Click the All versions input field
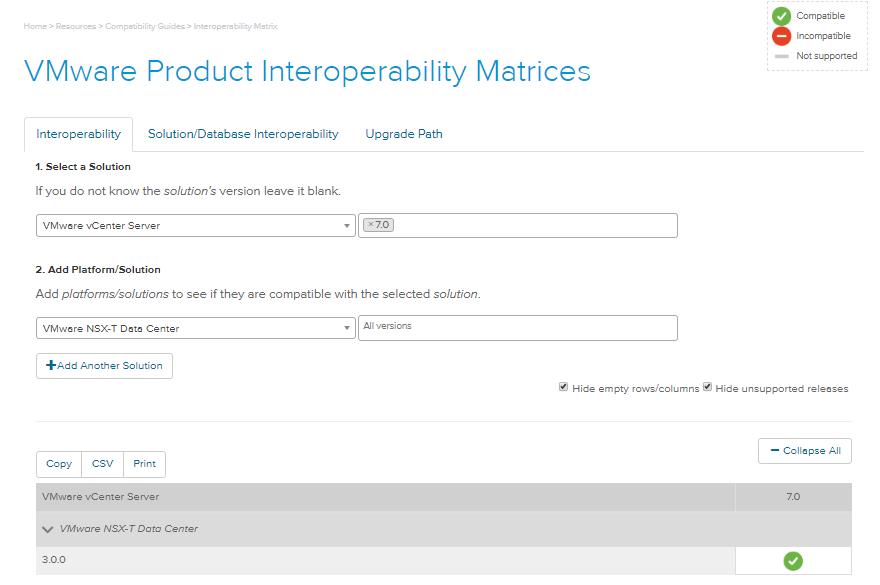This screenshot has width=880, height=585. (517, 328)
